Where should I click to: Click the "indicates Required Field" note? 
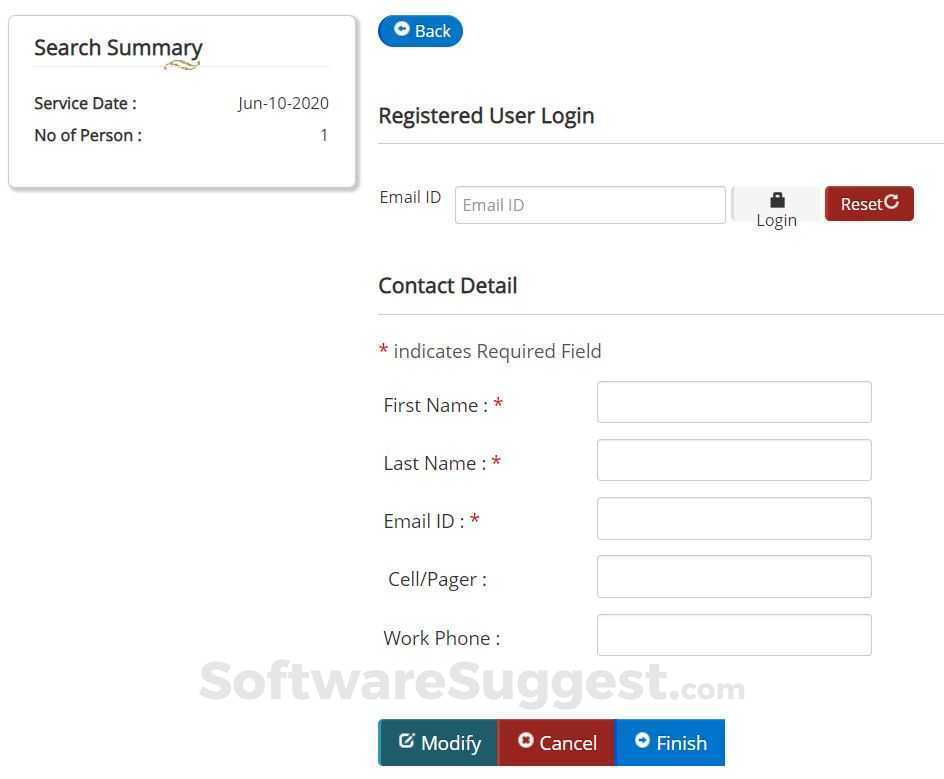tap(497, 351)
